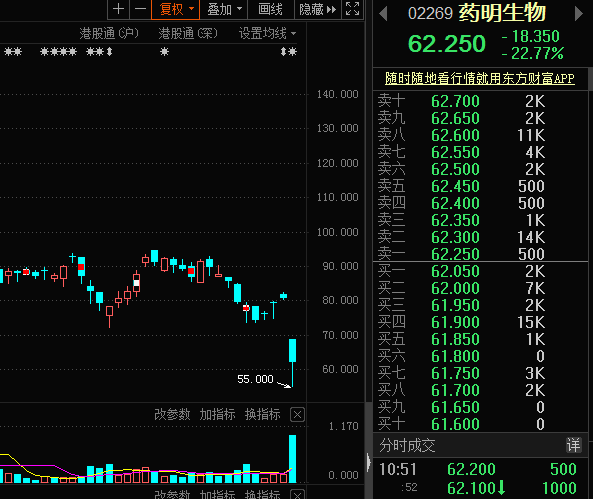The height and width of the screenshot is (499, 593).
Task: Click 改参数 in the volume indicator panel
Action: 172,414
